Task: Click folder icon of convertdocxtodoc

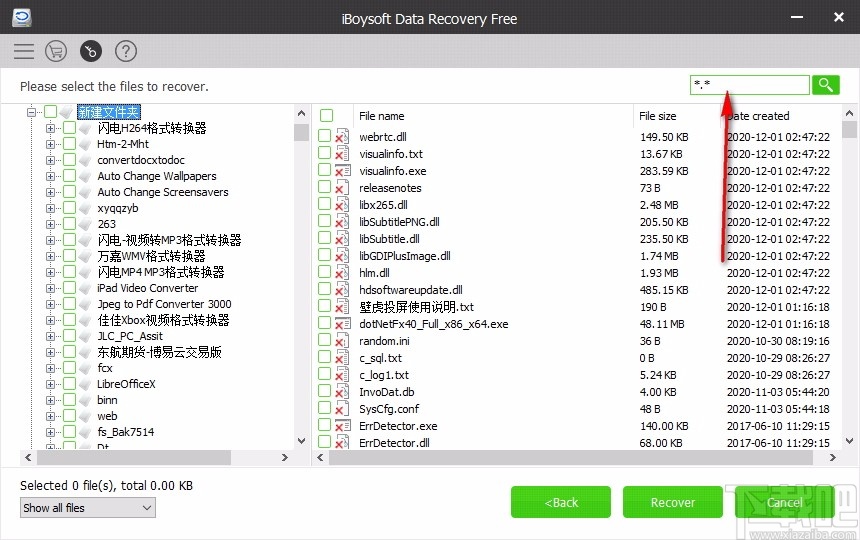Action: 85,160
